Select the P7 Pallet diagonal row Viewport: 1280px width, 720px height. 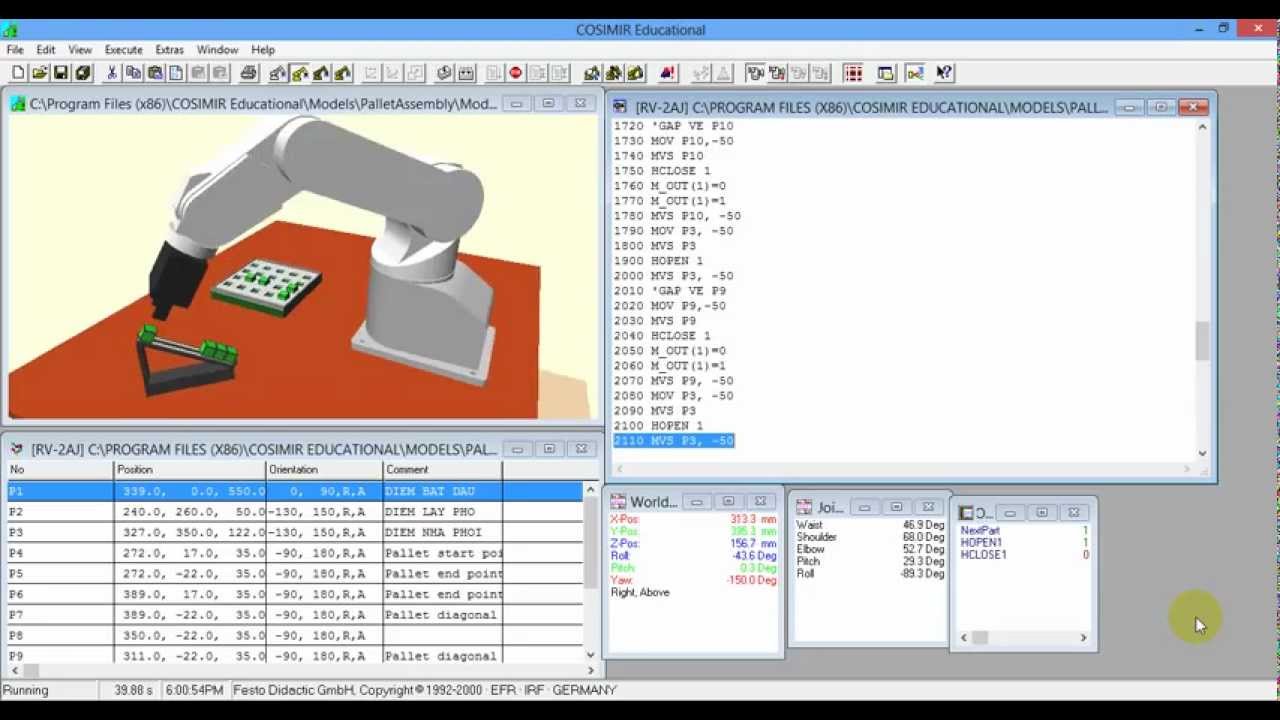click(x=295, y=614)
